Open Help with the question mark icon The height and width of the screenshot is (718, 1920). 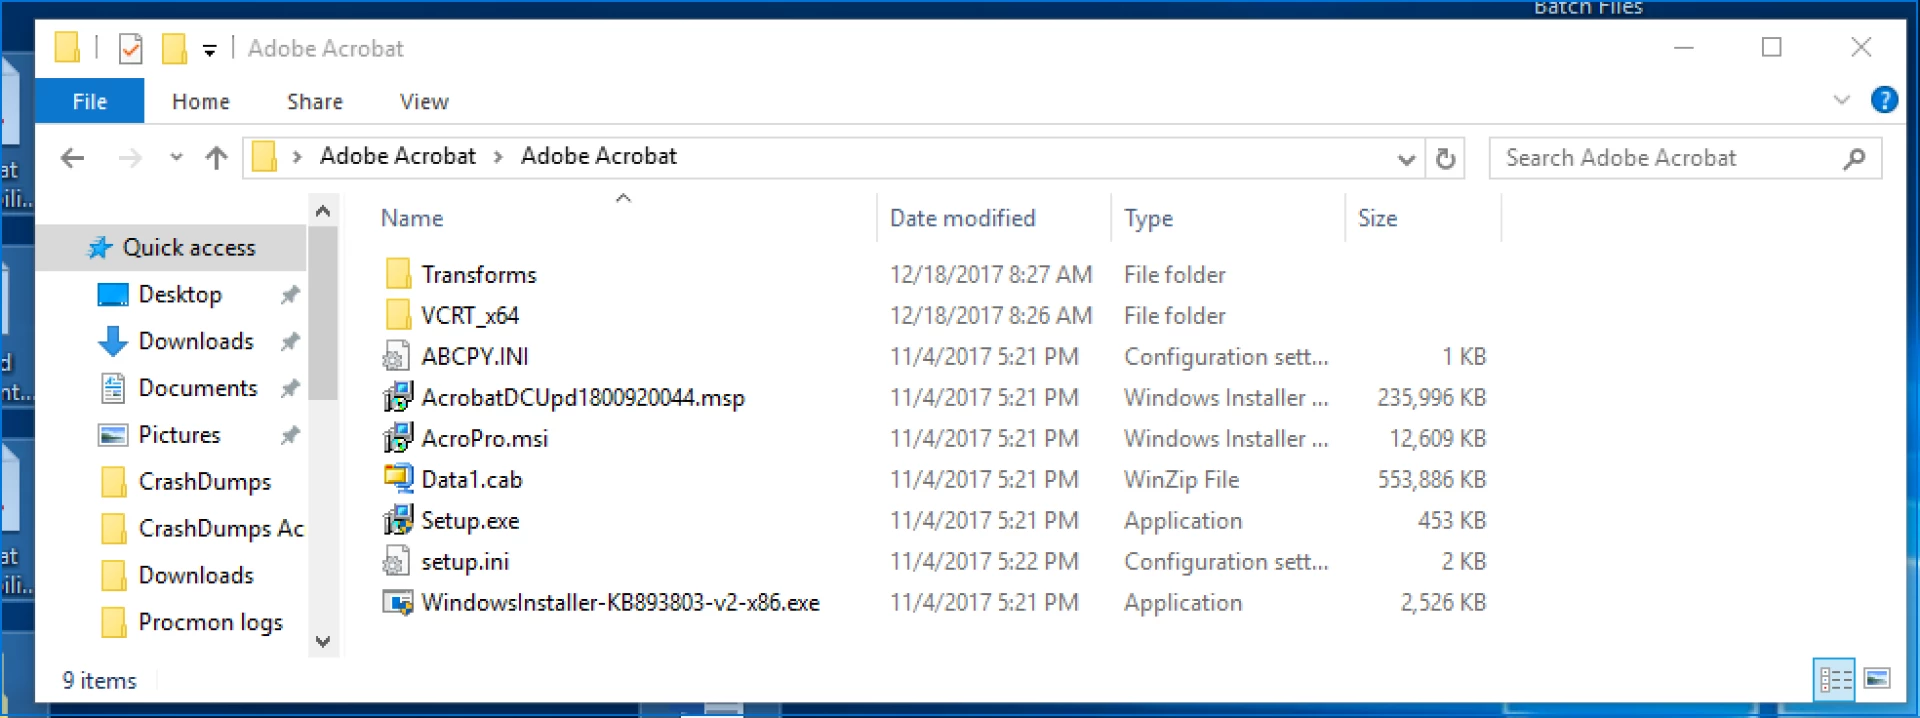(1884, 100)
